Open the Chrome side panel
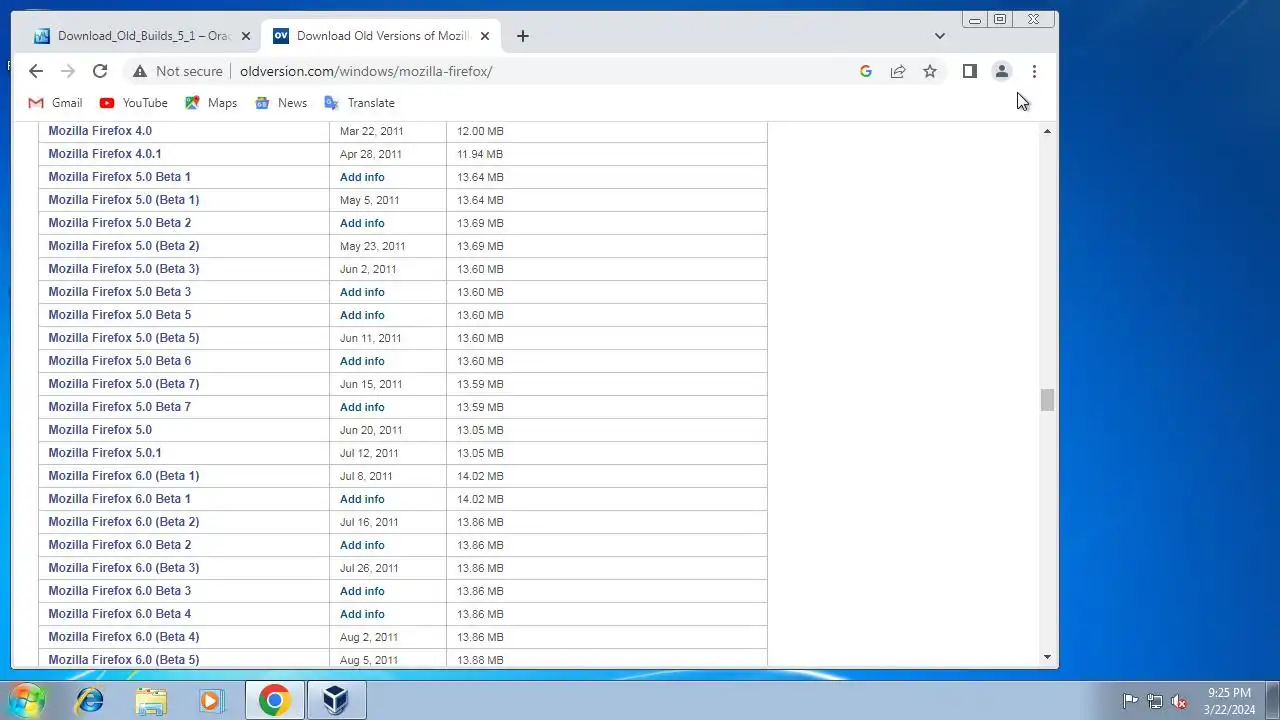Screen dimensions: 1280x720 (x=969, y=71)
